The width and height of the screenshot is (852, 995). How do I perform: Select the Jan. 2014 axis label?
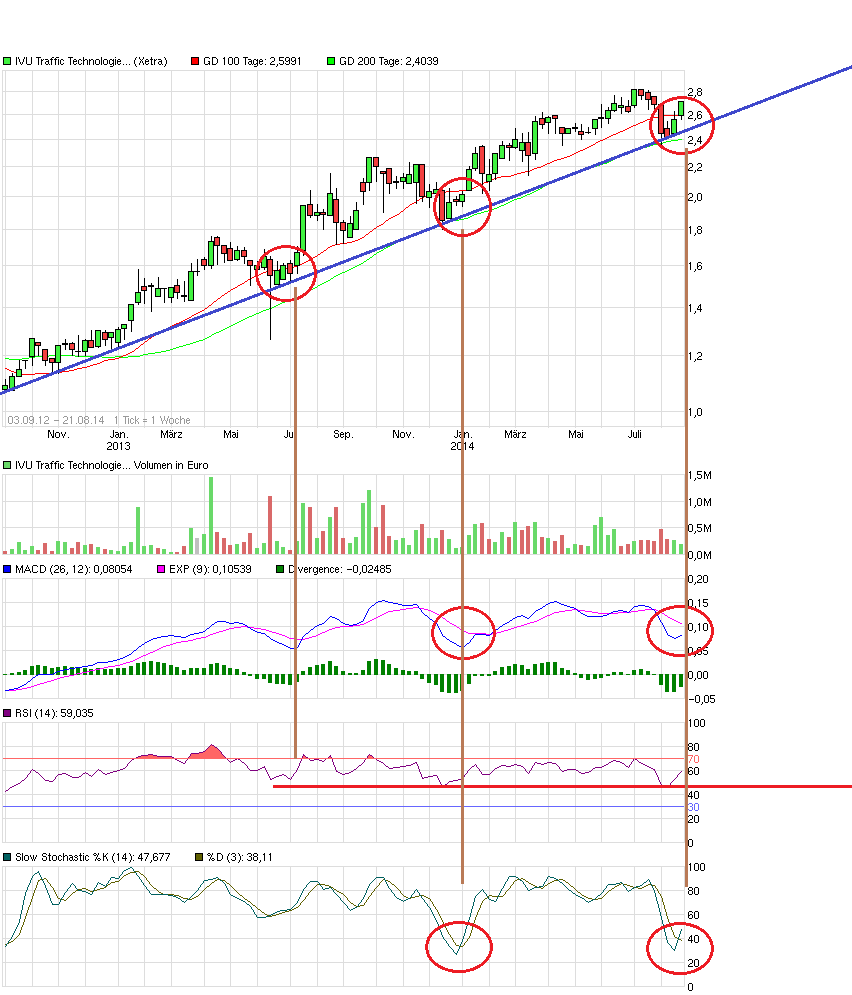[x=462, y=440]
